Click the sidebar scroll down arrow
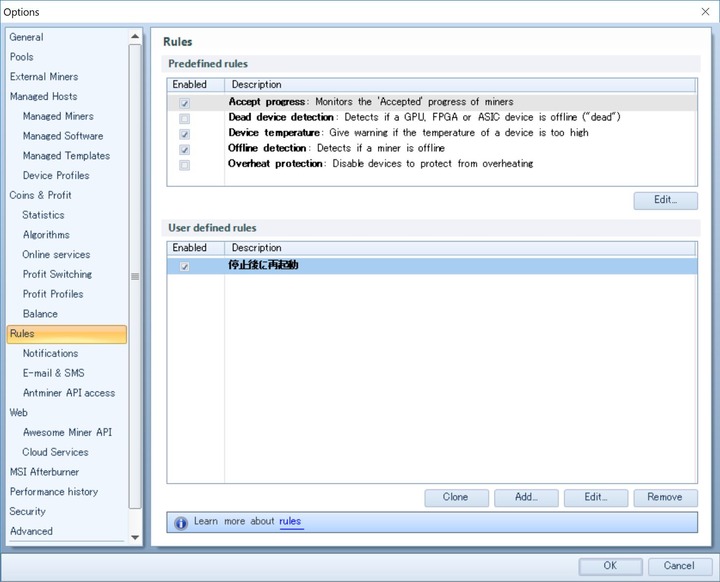 point(135,537)
